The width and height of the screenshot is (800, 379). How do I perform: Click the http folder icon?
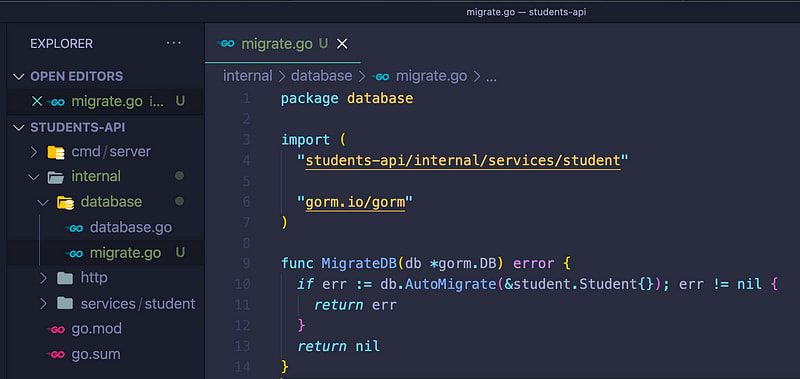click(x=65, y=278)
